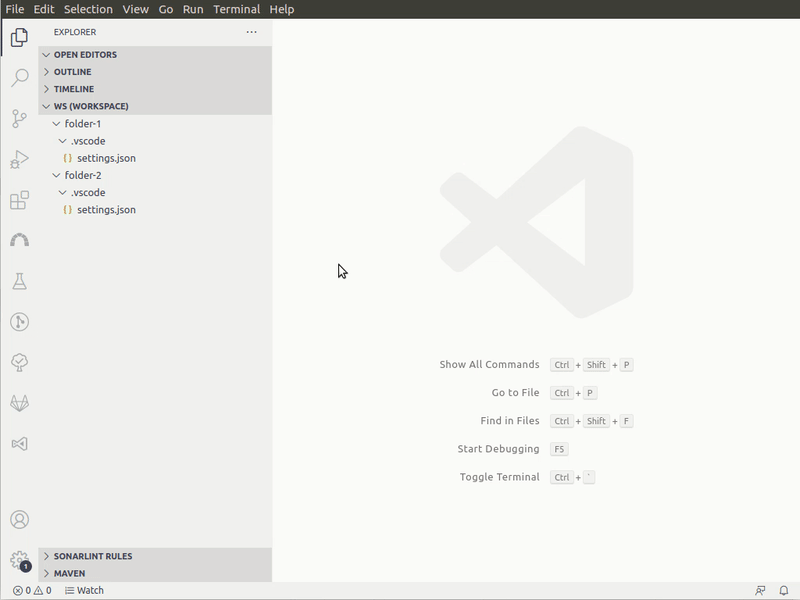Image resolution: width=800 pixels, height=600 pixels.
Task: Click the EXPLORER panel title
Action: pyautogui.click(x=75, y=32)
